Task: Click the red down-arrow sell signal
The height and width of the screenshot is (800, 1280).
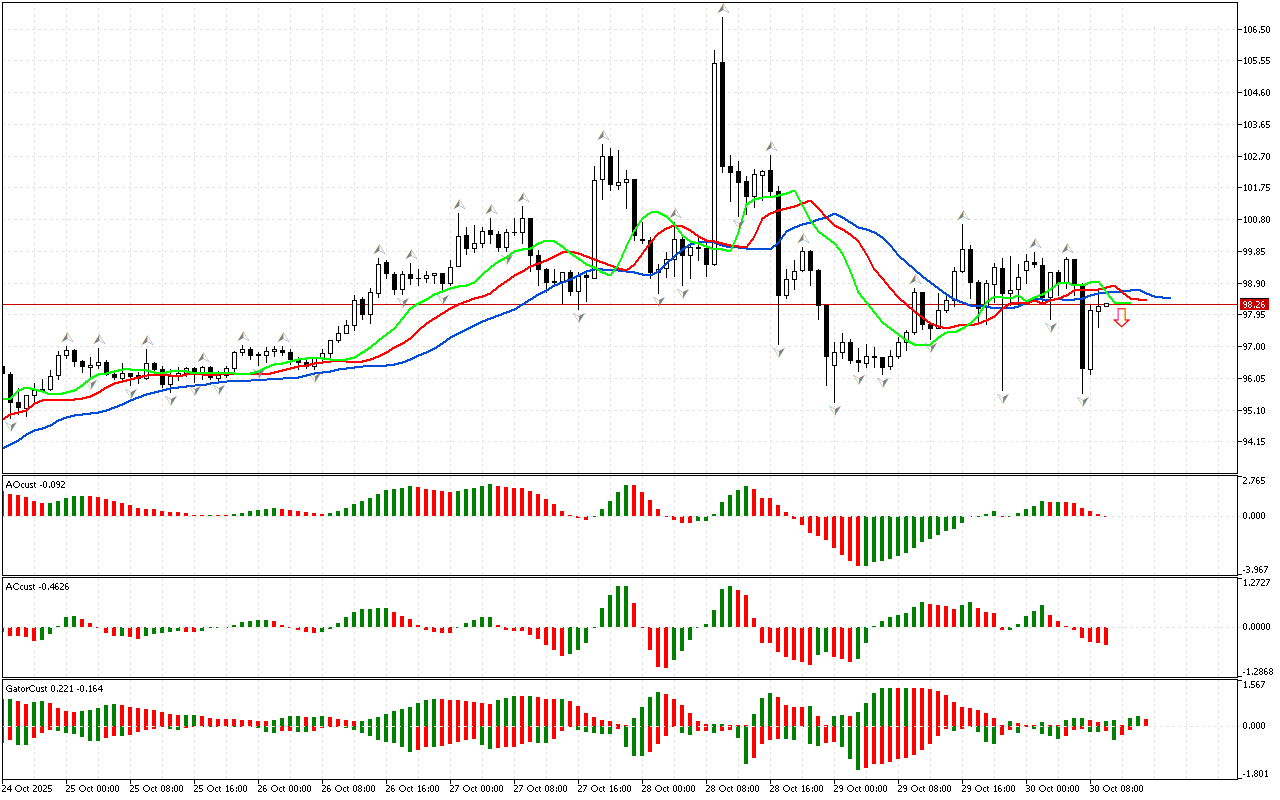Action: [x=1122, y=318]
